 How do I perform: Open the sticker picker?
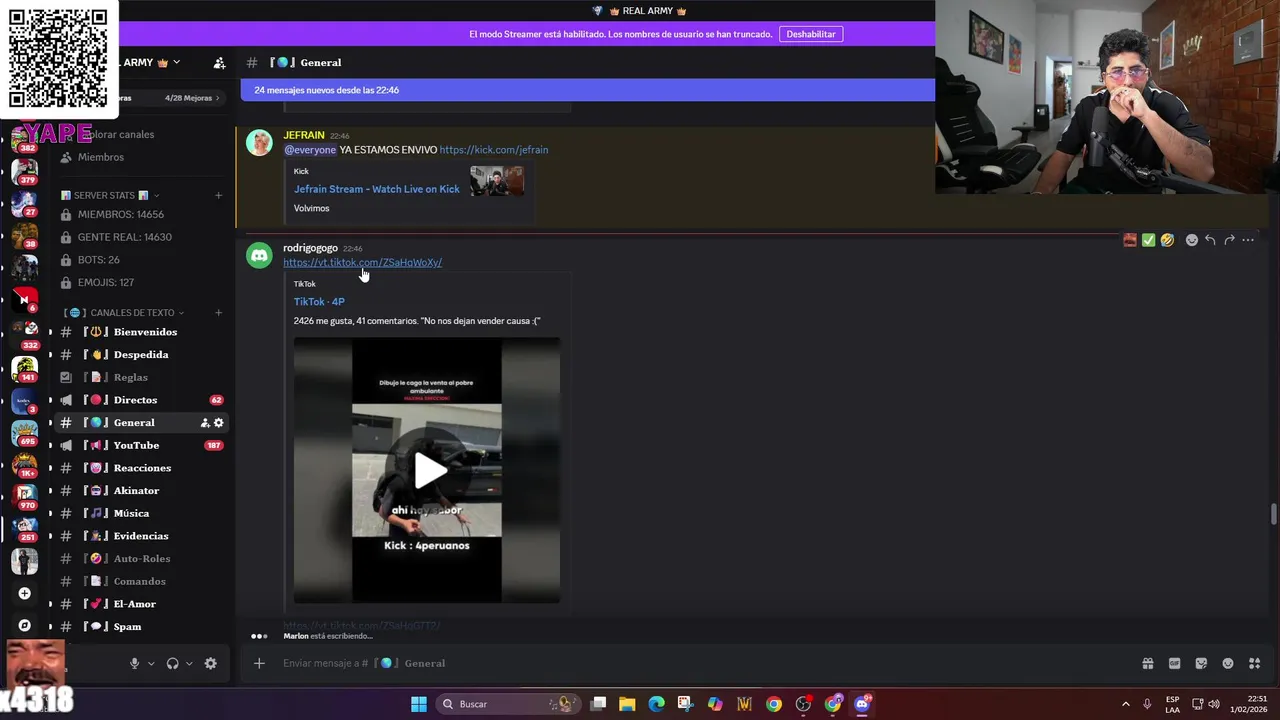(1201, 663)
